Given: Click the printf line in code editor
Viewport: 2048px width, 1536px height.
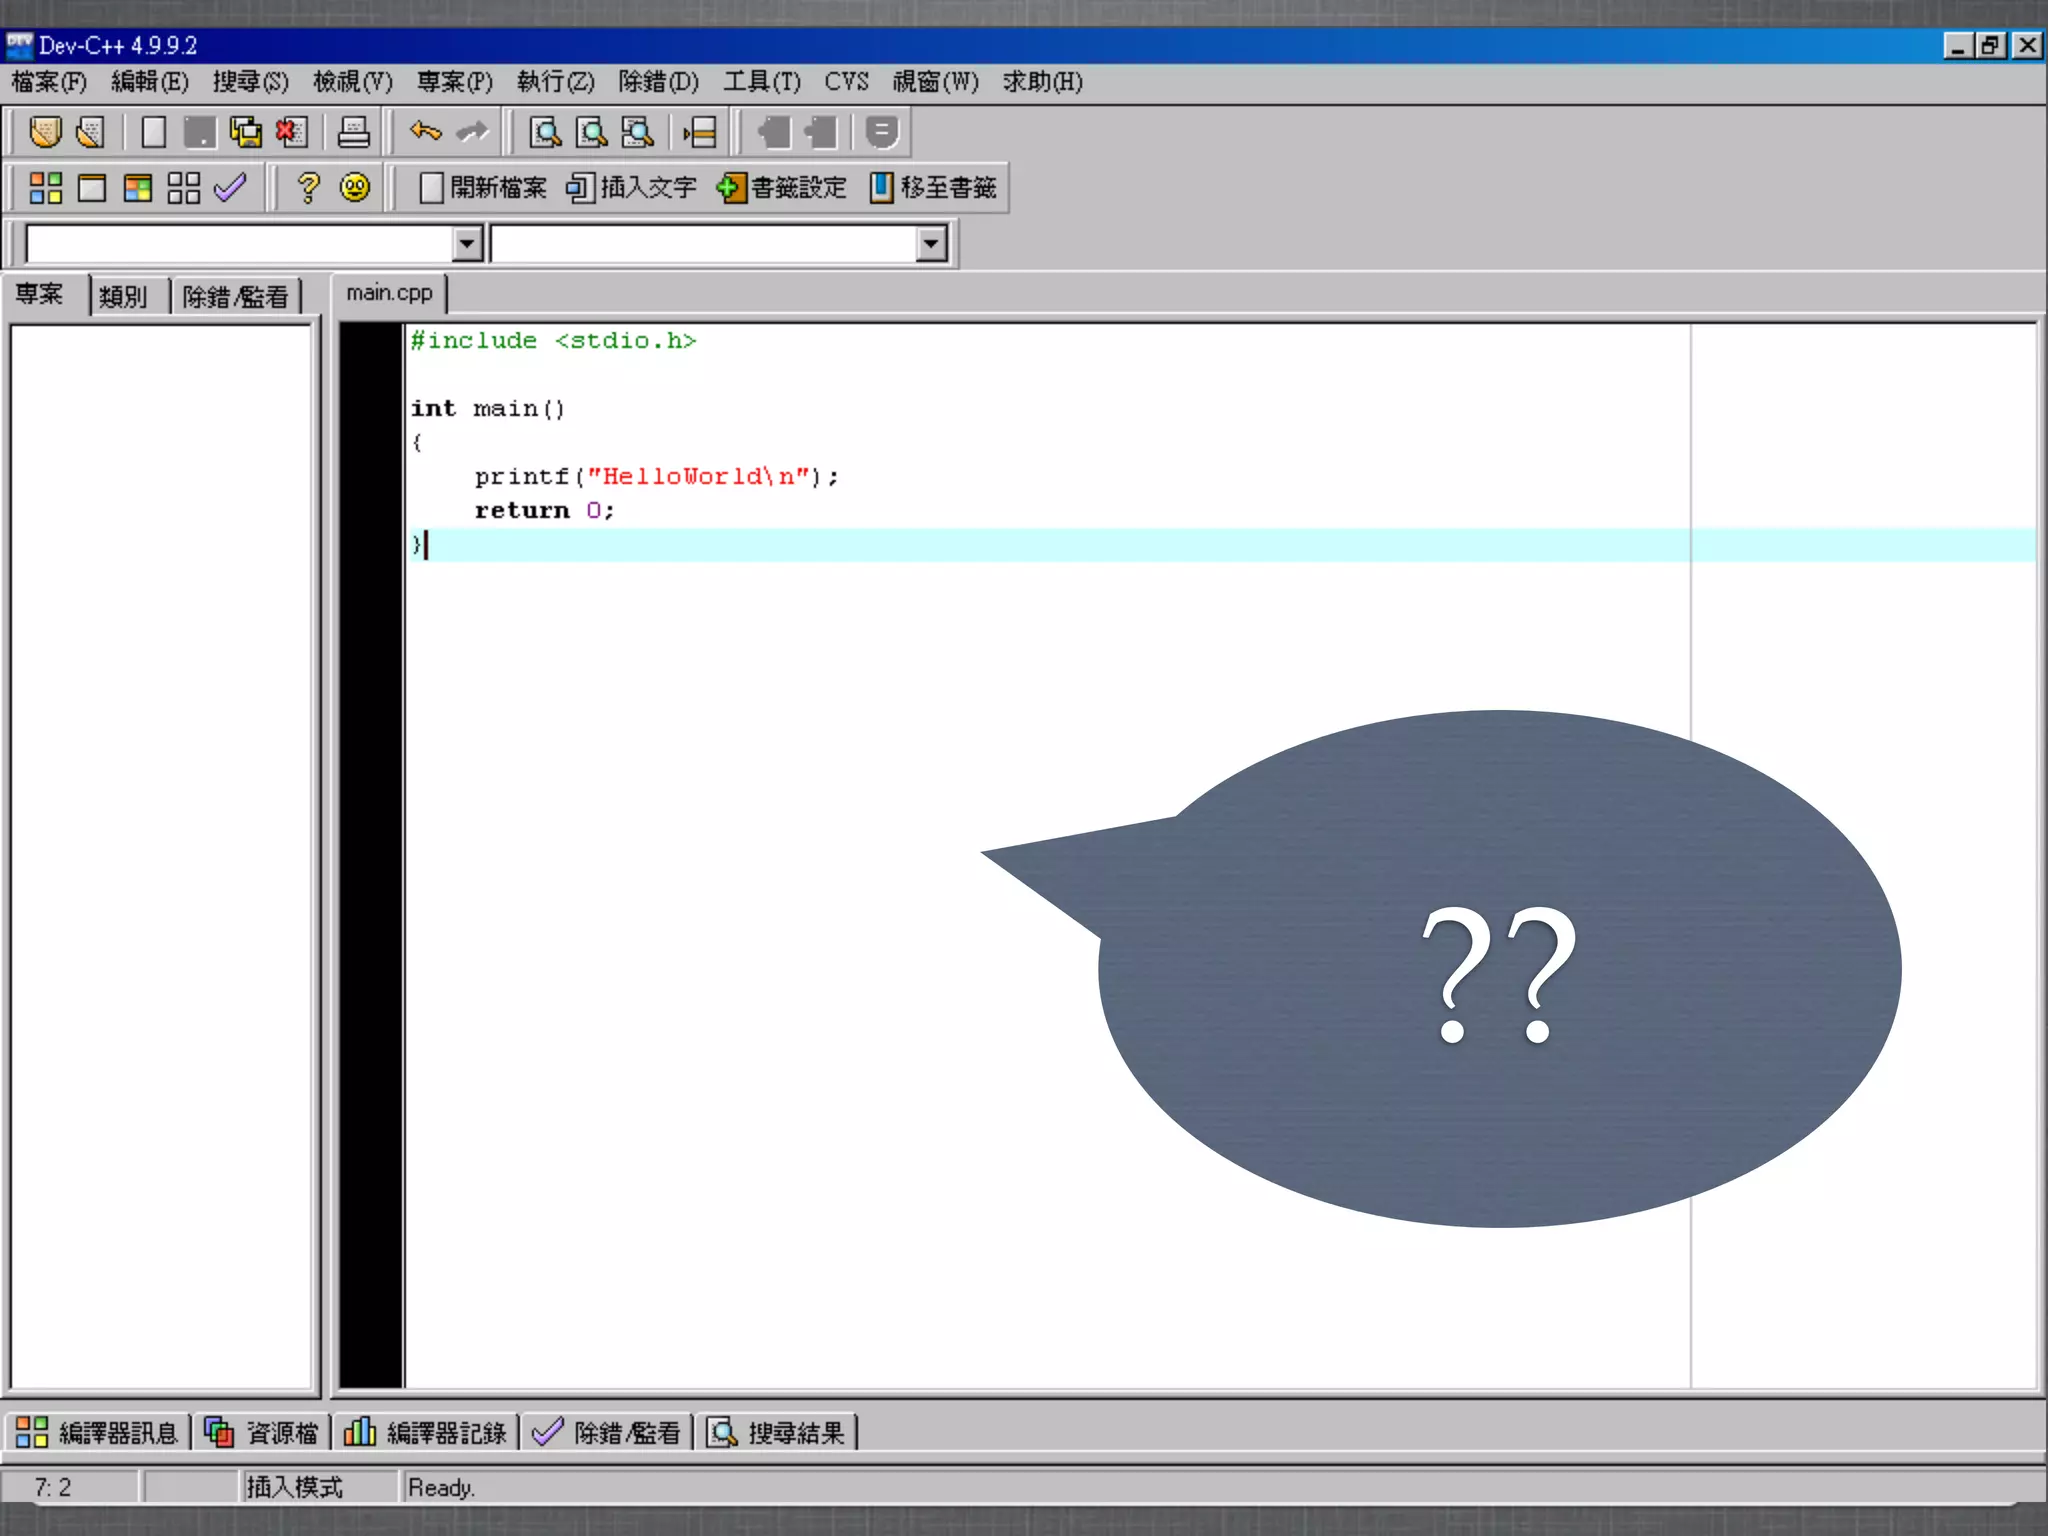Looking at the screenshot, I should (x=656, y=477).
